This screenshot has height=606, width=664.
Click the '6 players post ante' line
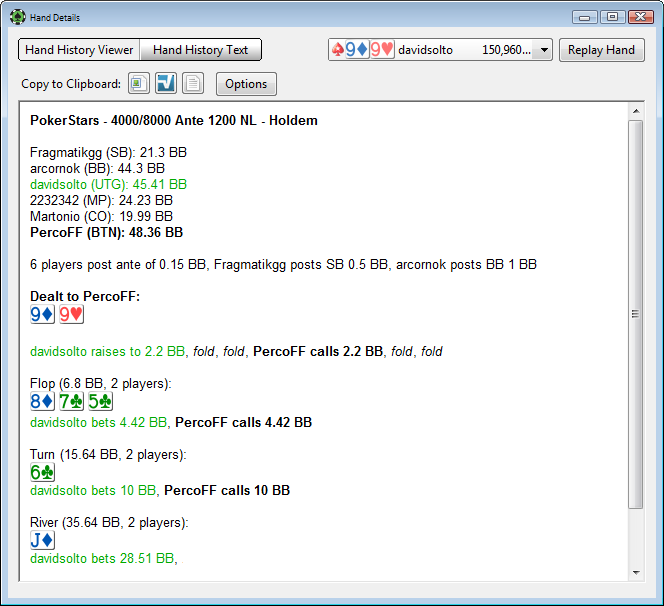283,265
